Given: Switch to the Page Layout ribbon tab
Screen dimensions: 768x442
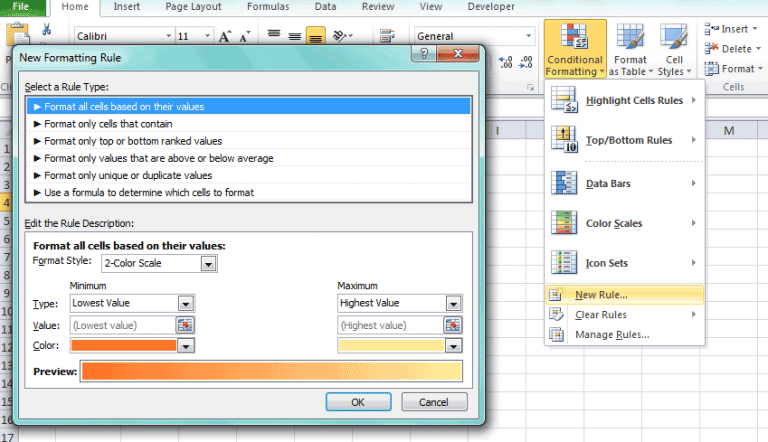Looking at the screenshot, I should [192, 7].
